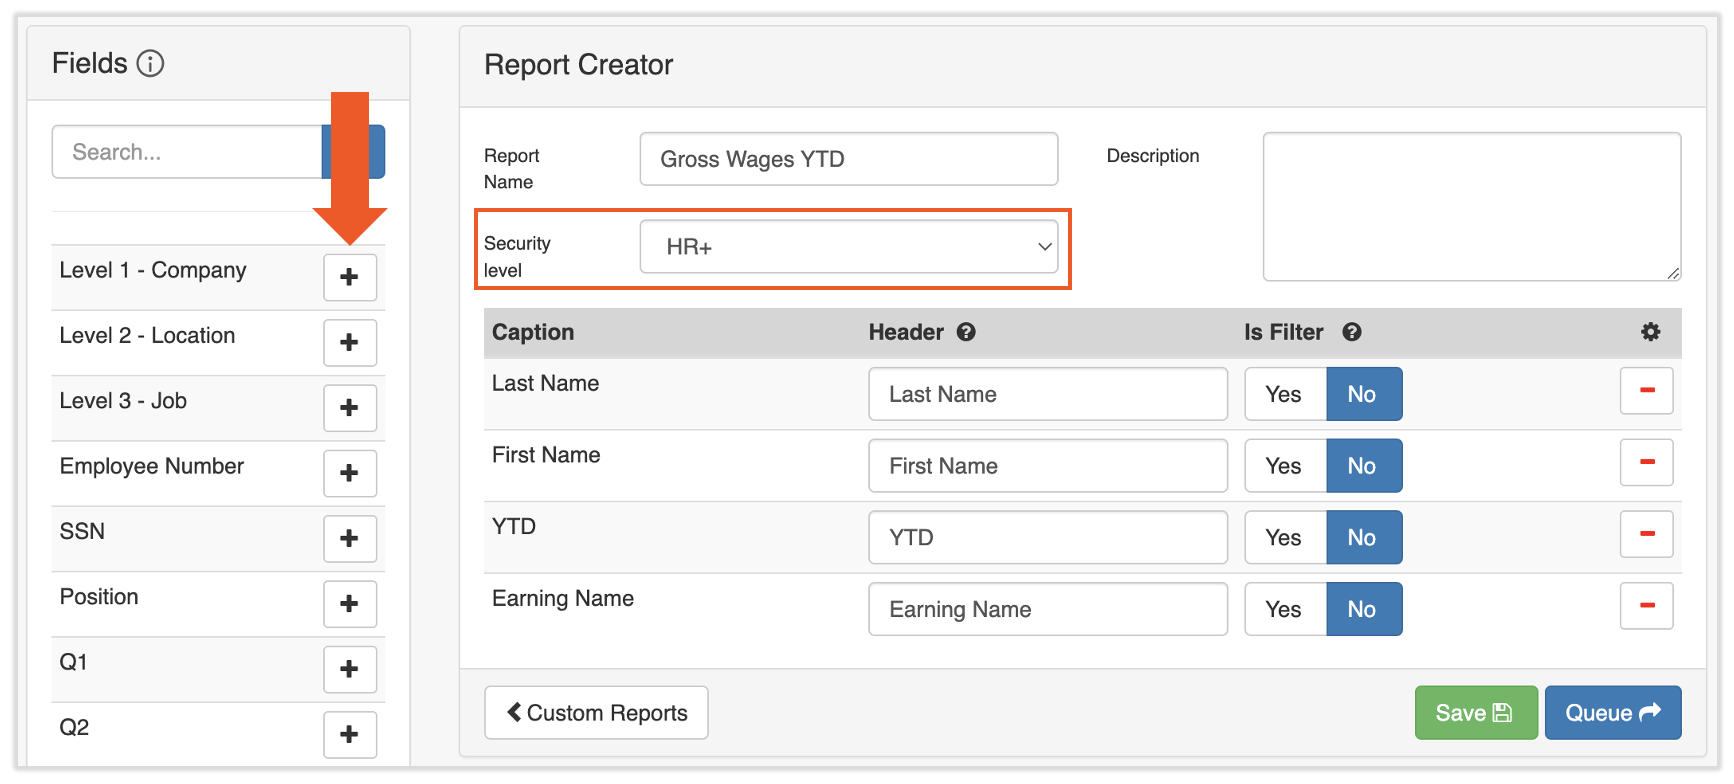Image resolution: width=1734 pixels, height=784 pixels.
Task: Set Last Name filter to Yes
Action: click(x=1284, y=394)
